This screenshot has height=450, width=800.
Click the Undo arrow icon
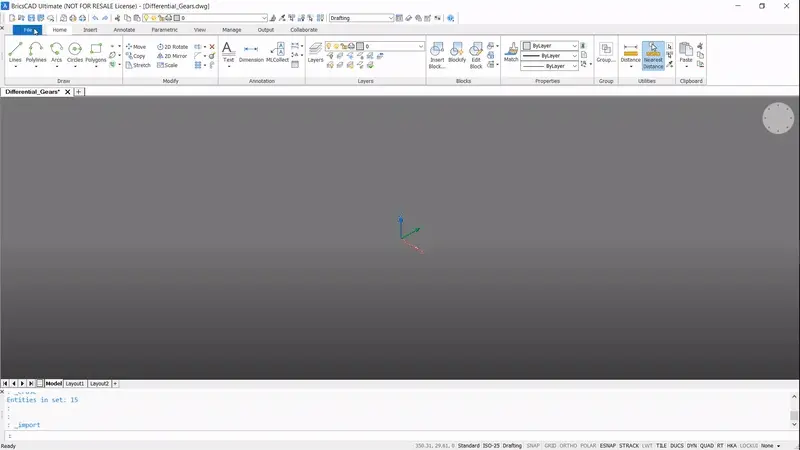coord(95,18)
